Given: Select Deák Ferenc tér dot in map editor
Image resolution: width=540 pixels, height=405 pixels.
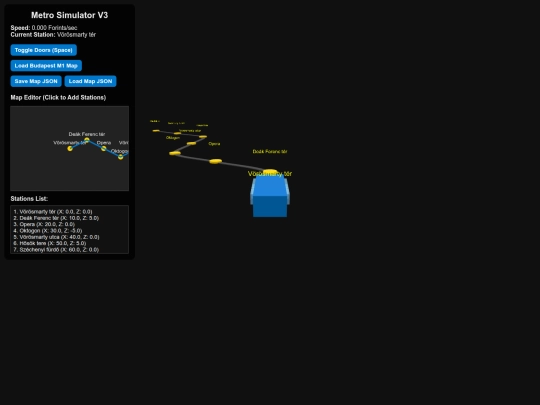Looking at the screenshot, I should click(x=87, y=140).
